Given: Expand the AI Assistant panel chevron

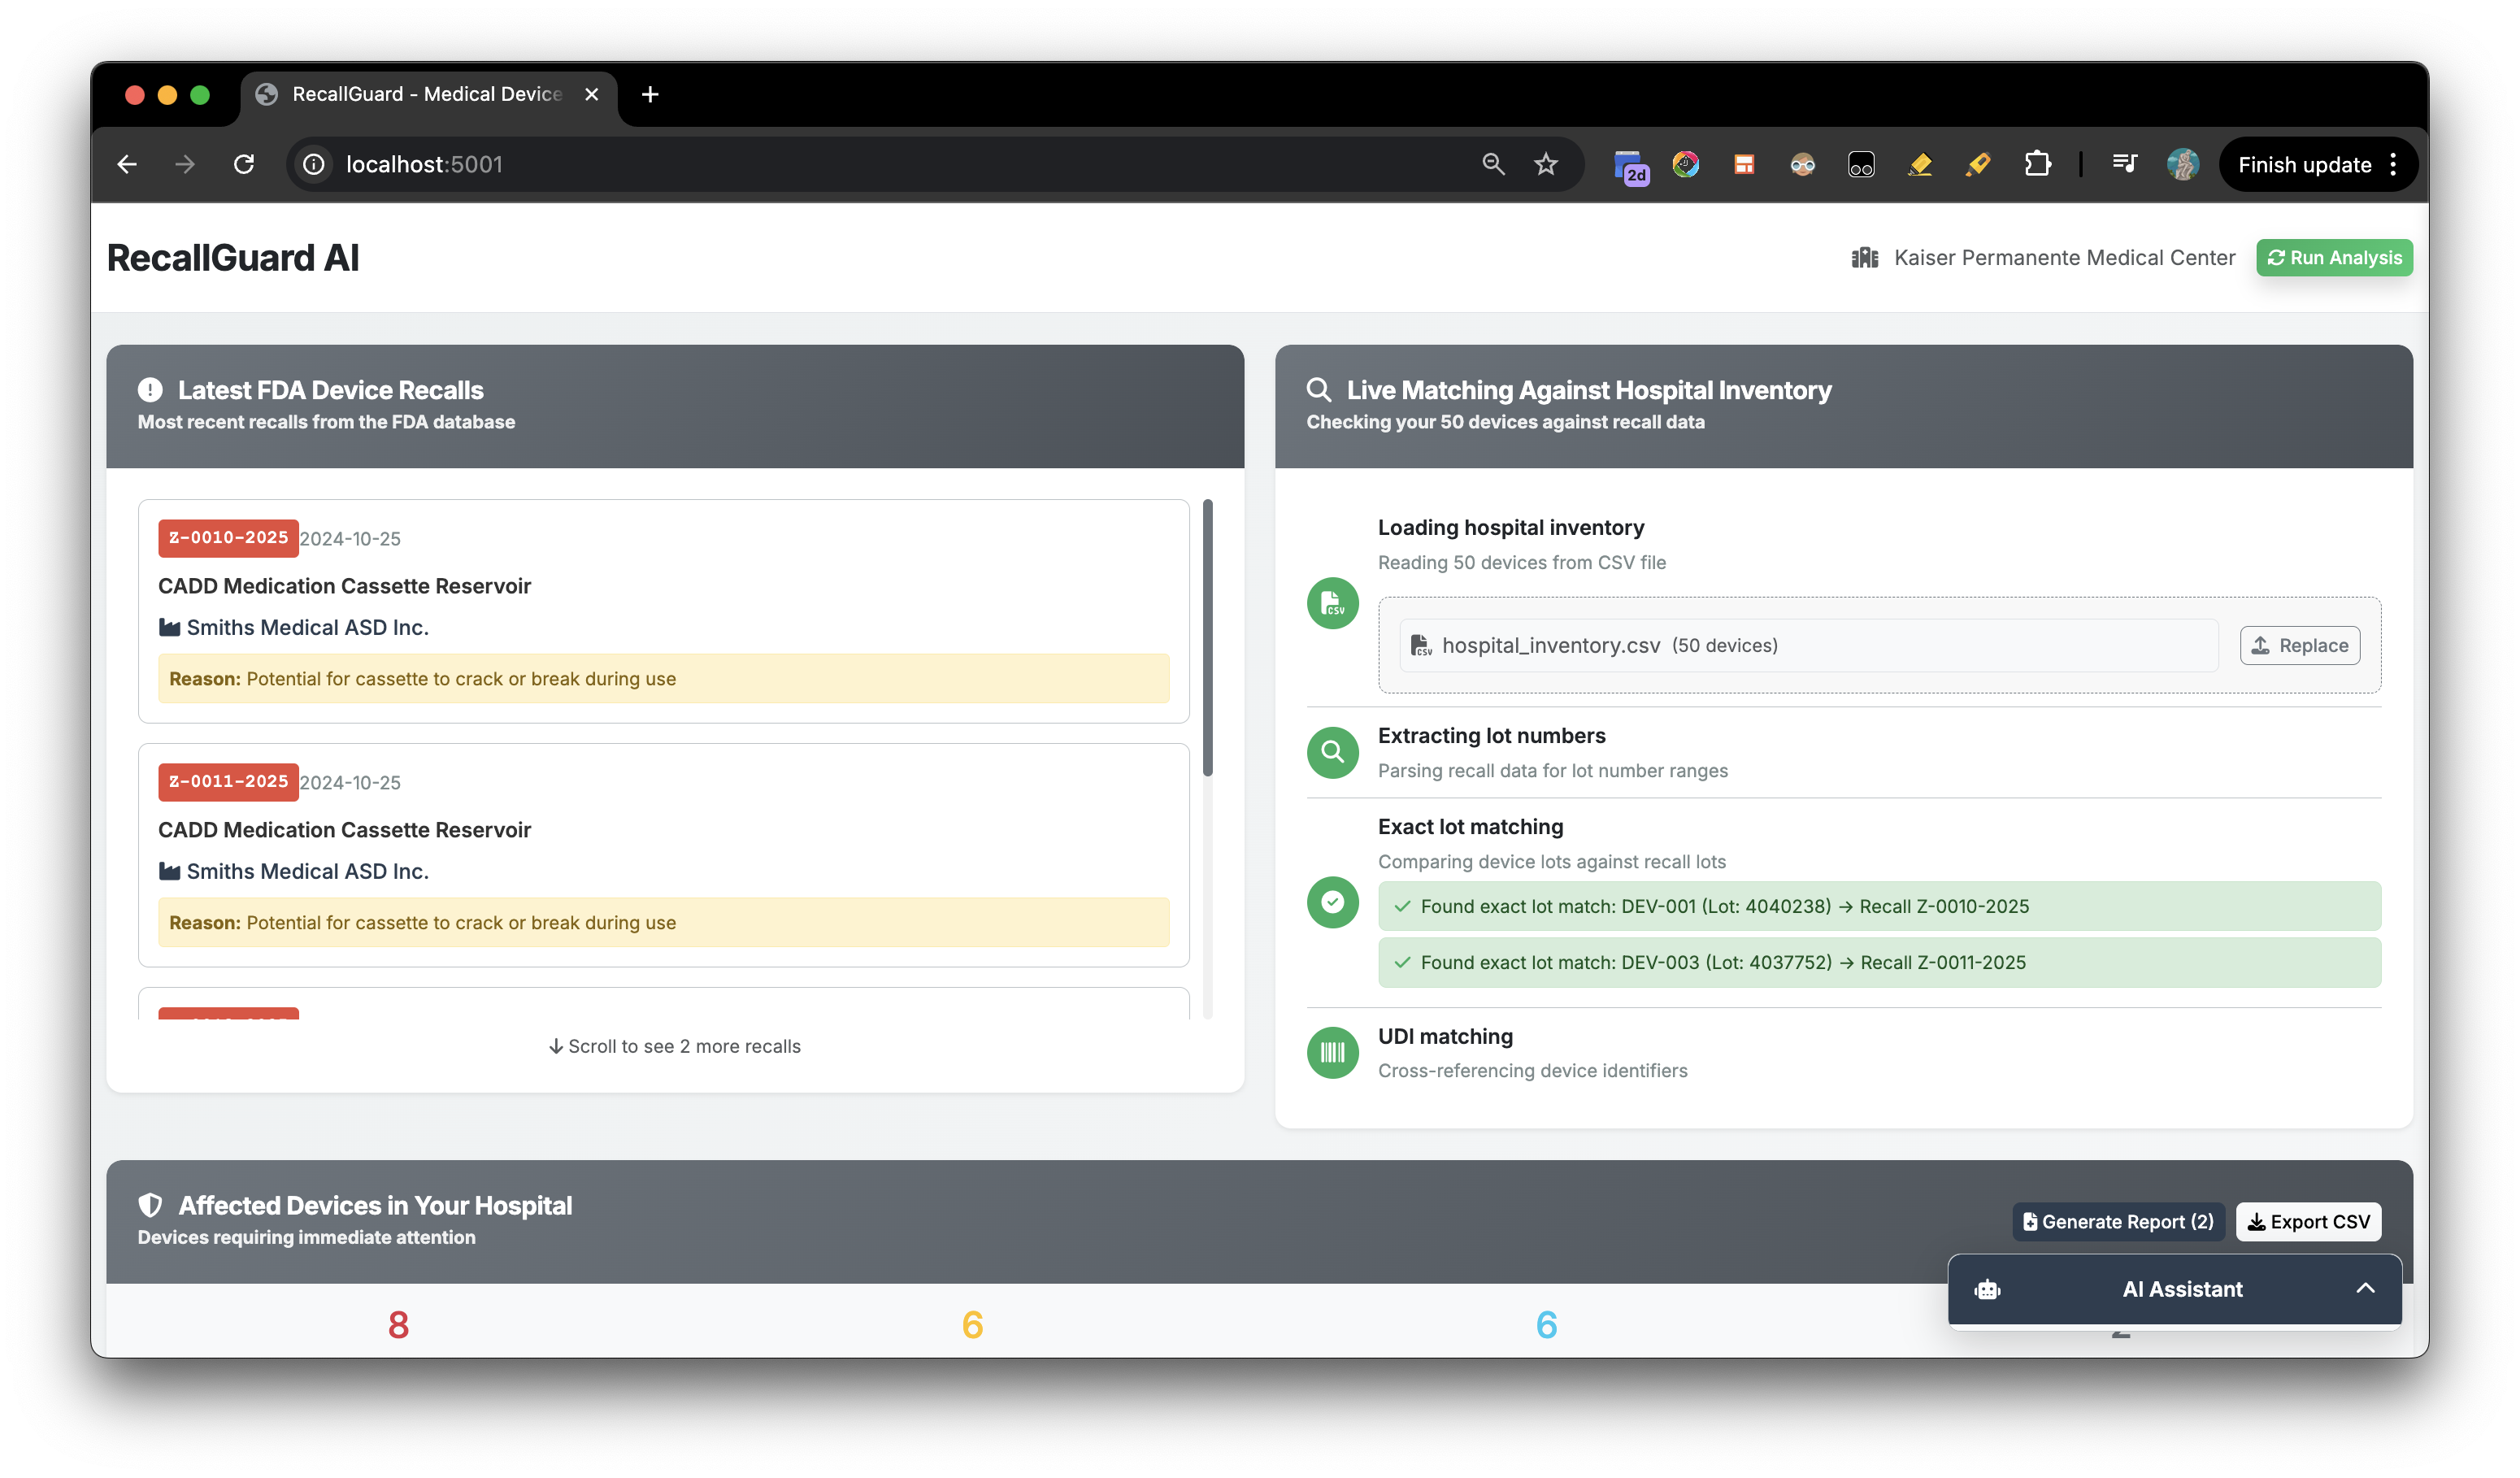Looking at the screenshot, I should 2365,1288.
